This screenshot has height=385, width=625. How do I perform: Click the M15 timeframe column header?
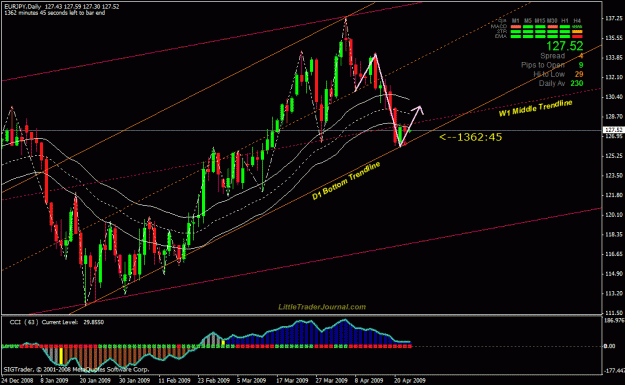pos(540,21)
